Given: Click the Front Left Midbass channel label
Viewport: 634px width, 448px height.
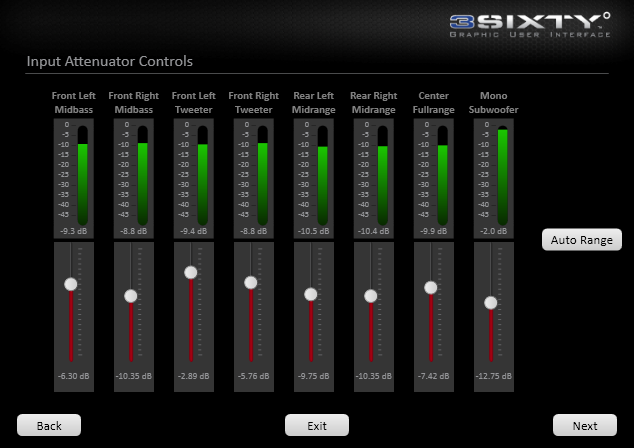Looking at the screenshot, I should pos(74,103).
